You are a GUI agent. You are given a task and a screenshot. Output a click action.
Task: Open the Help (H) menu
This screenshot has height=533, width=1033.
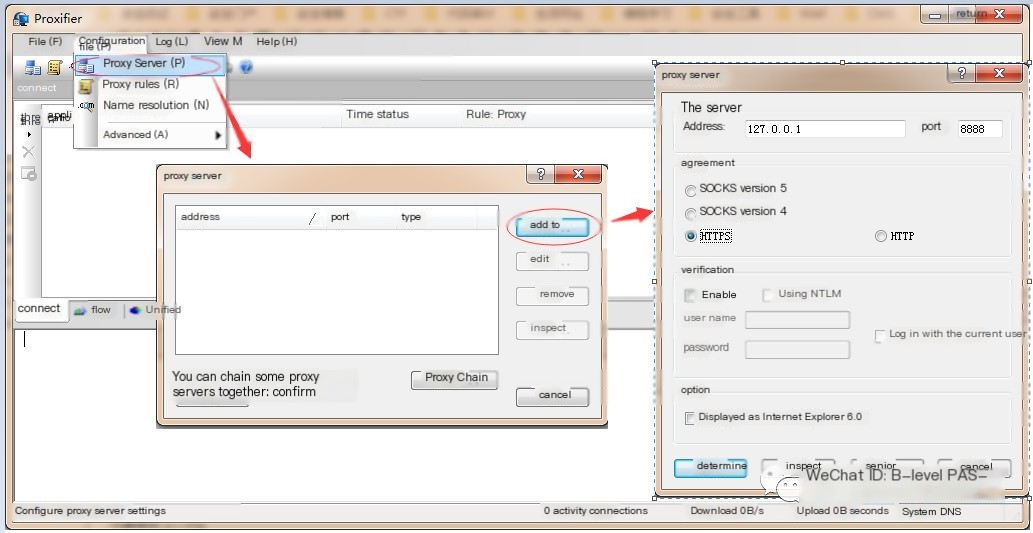pyautogui.click(x=277, y=42)
